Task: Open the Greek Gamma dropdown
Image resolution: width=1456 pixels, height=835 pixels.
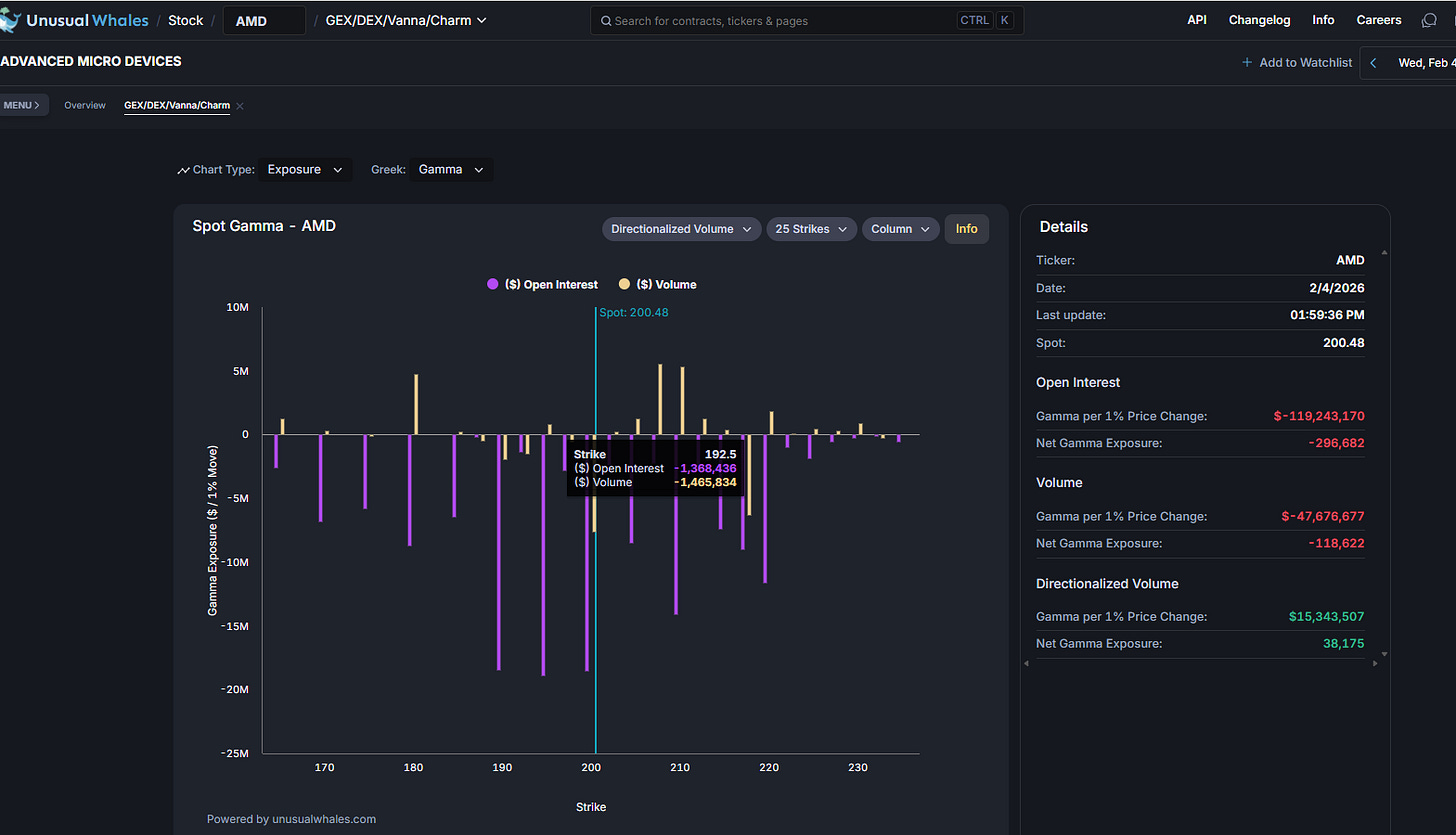Action: 451,170
